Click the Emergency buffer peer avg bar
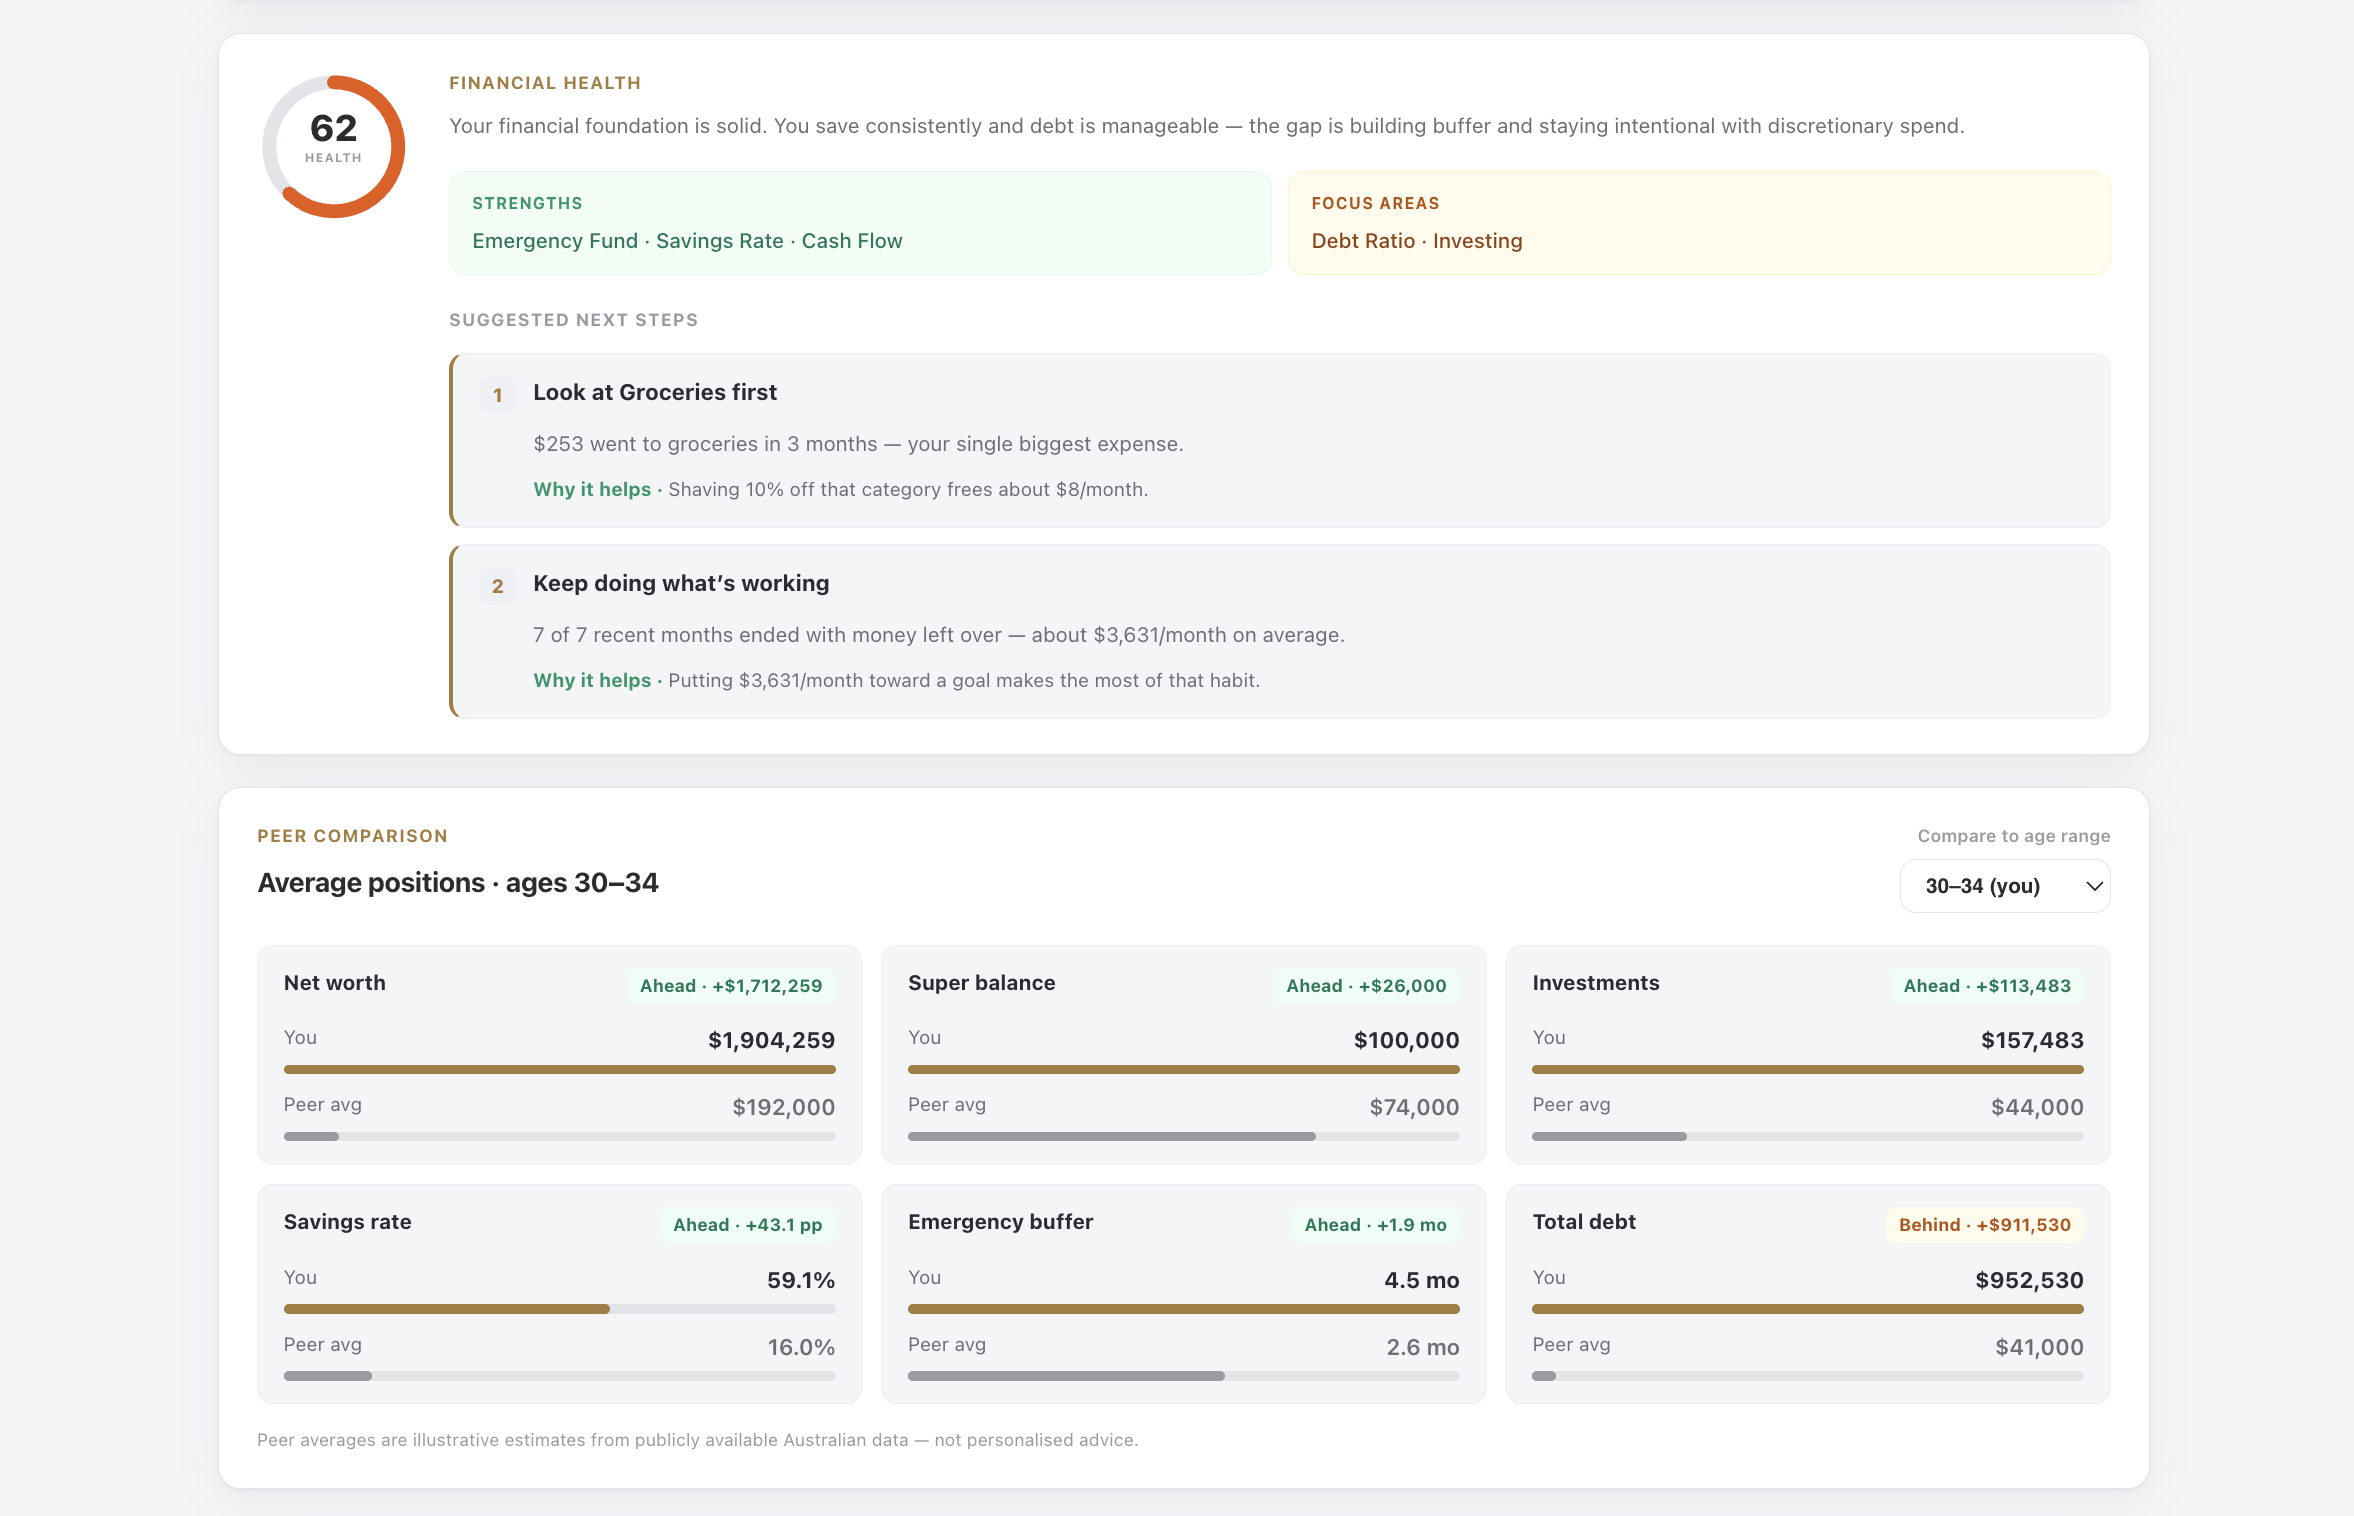Screen dimensions: 2354x1516 click(1183, 1376)
